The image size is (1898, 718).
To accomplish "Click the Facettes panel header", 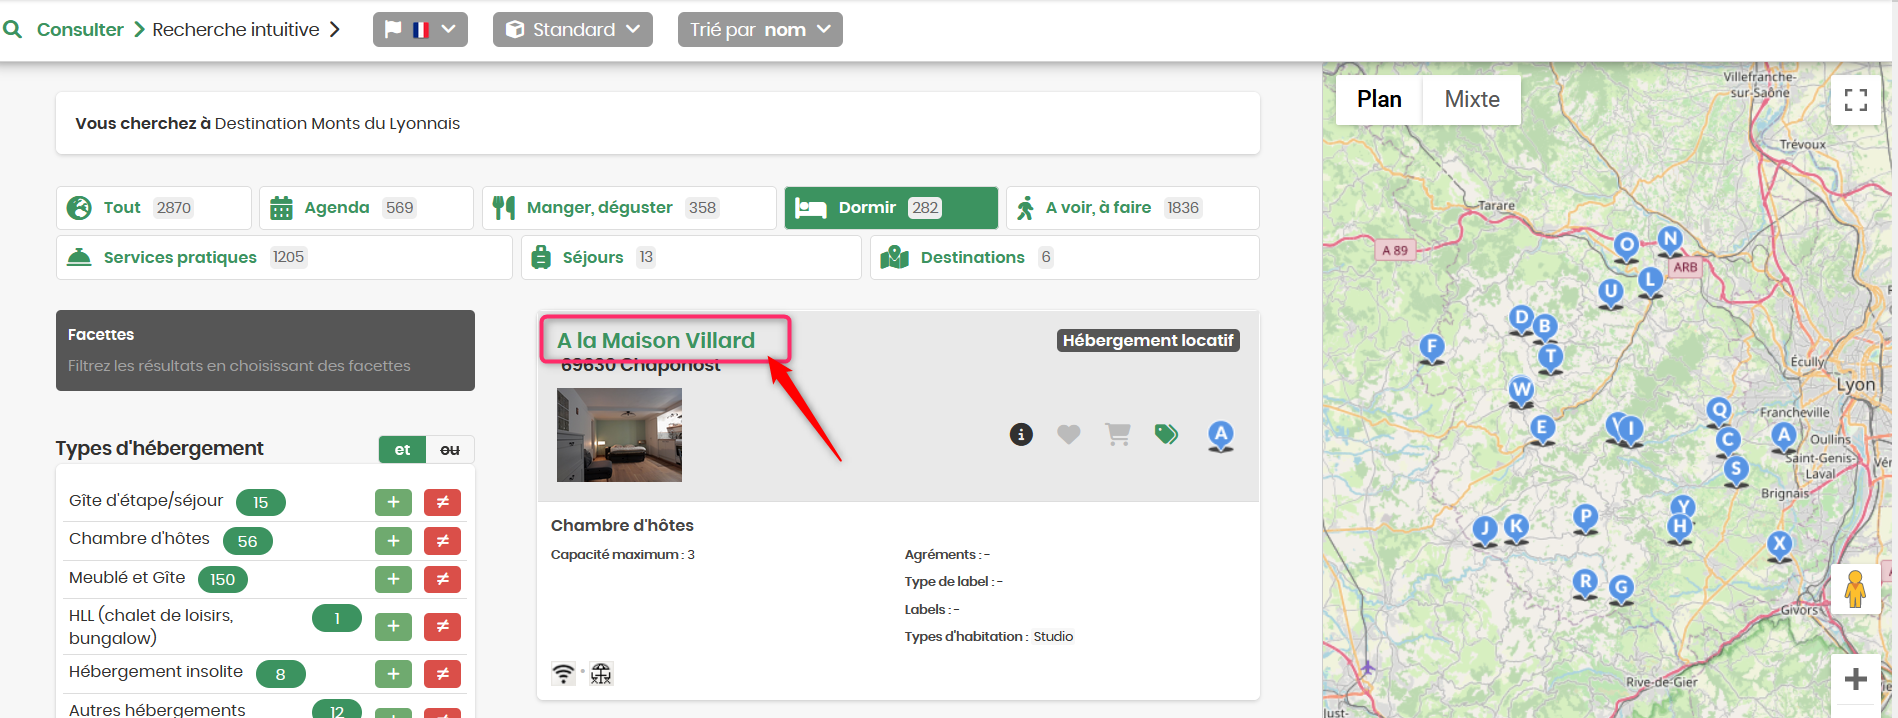I will pyautogui.click(x=265, y=350).
